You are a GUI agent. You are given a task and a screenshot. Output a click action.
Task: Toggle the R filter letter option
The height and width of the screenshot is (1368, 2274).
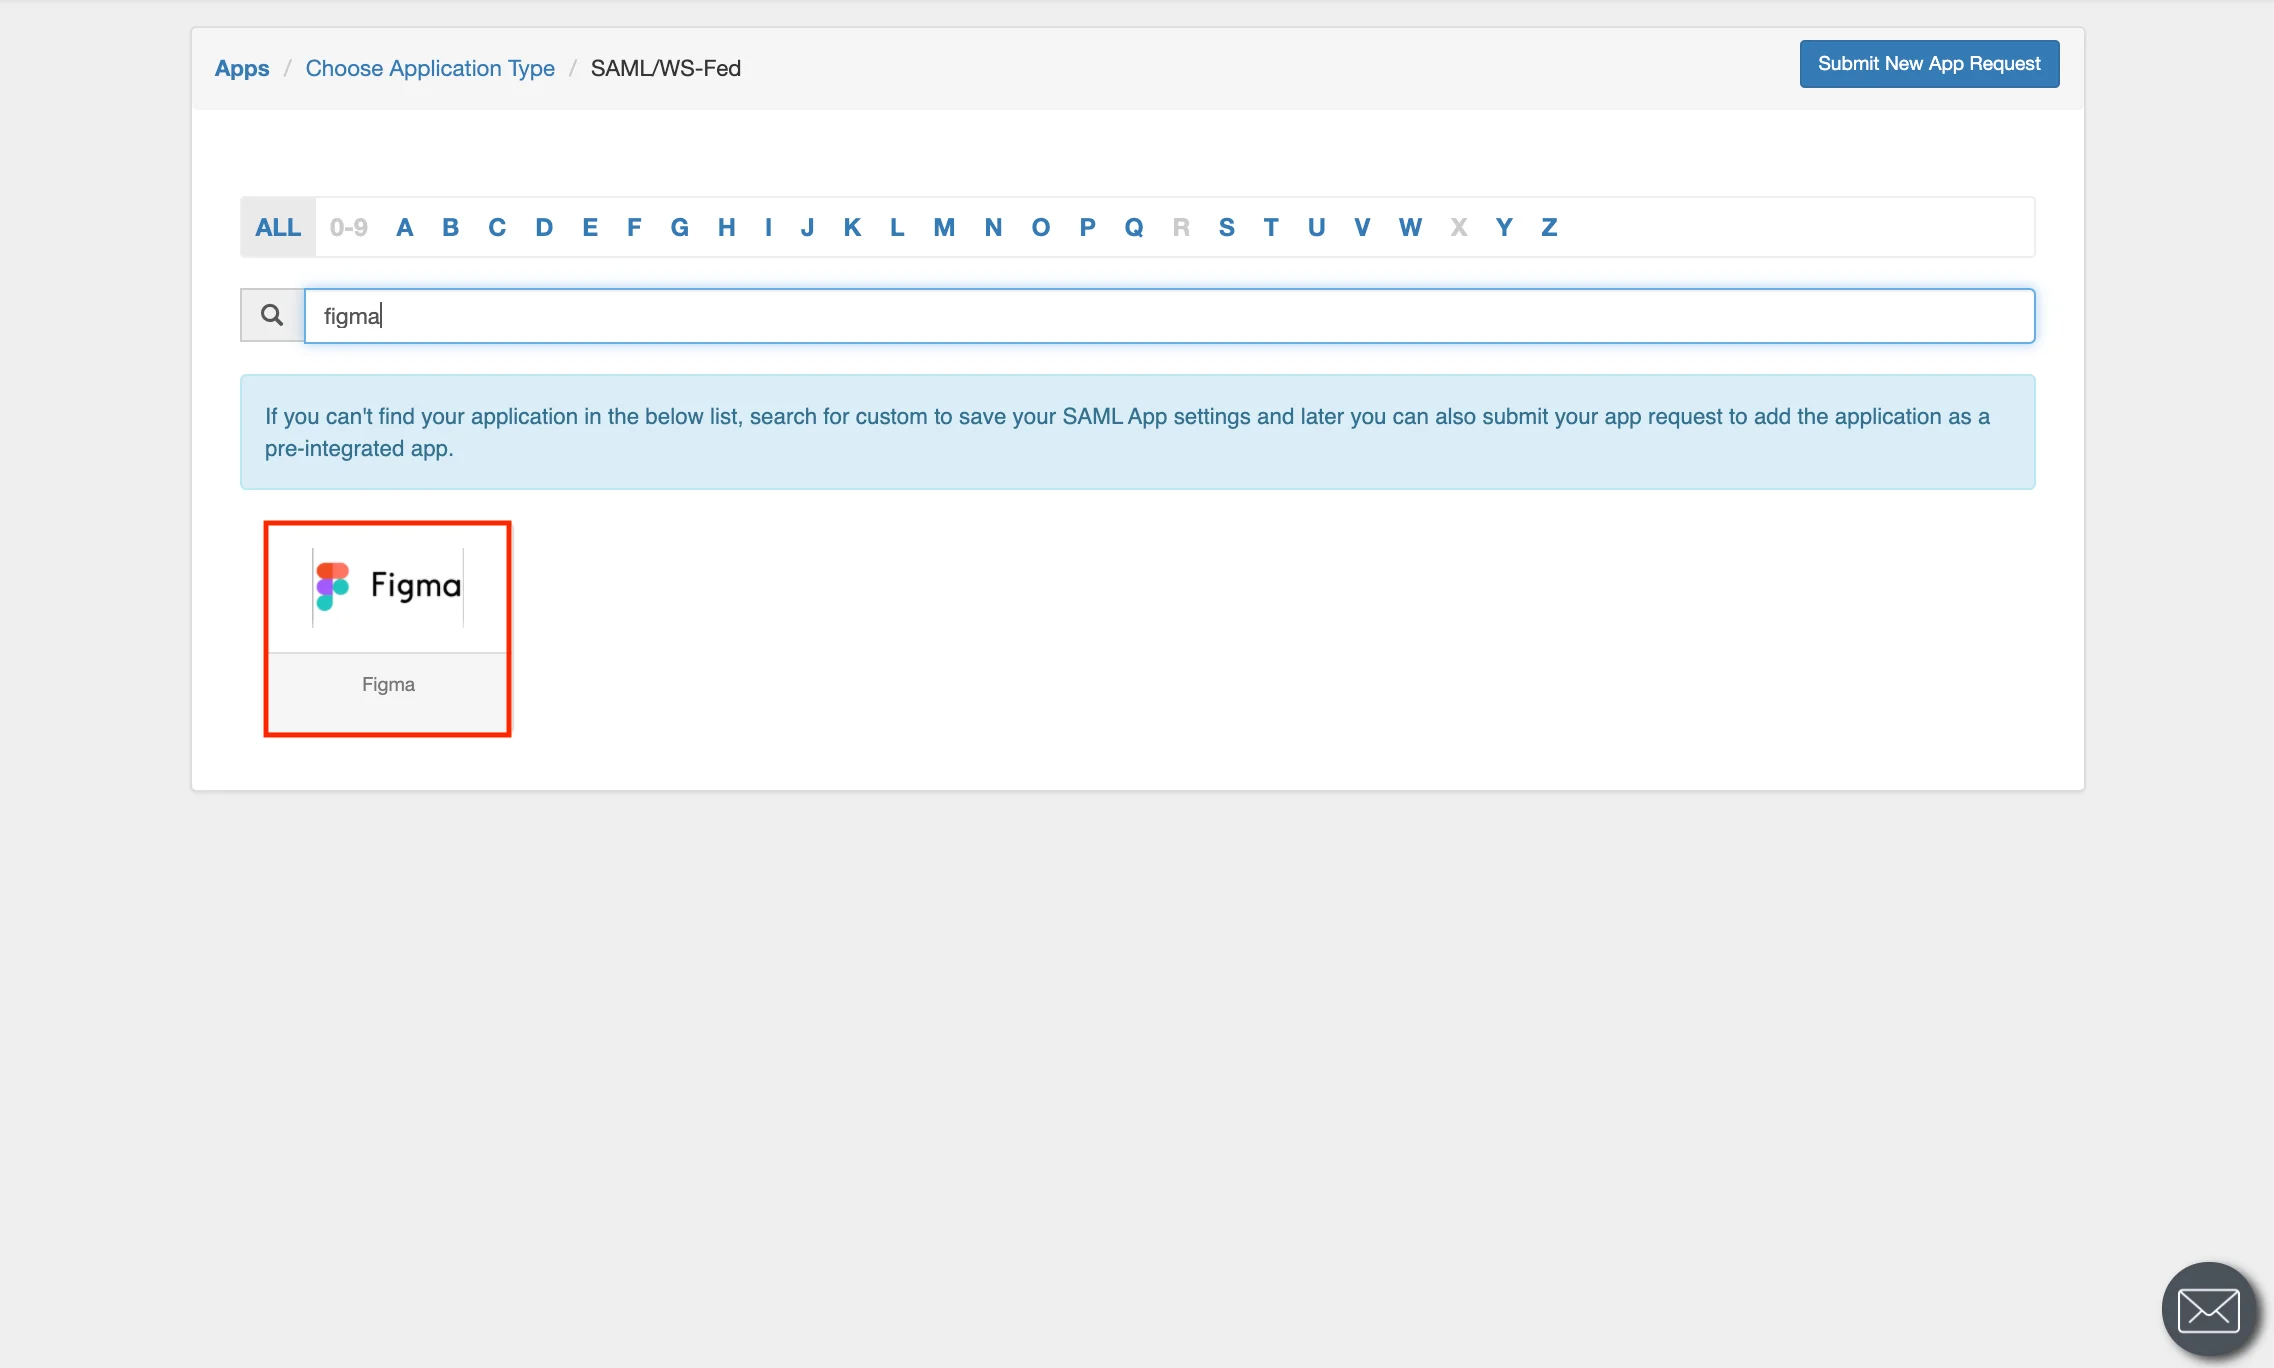pyautogui.click(x=1181, y=226)
